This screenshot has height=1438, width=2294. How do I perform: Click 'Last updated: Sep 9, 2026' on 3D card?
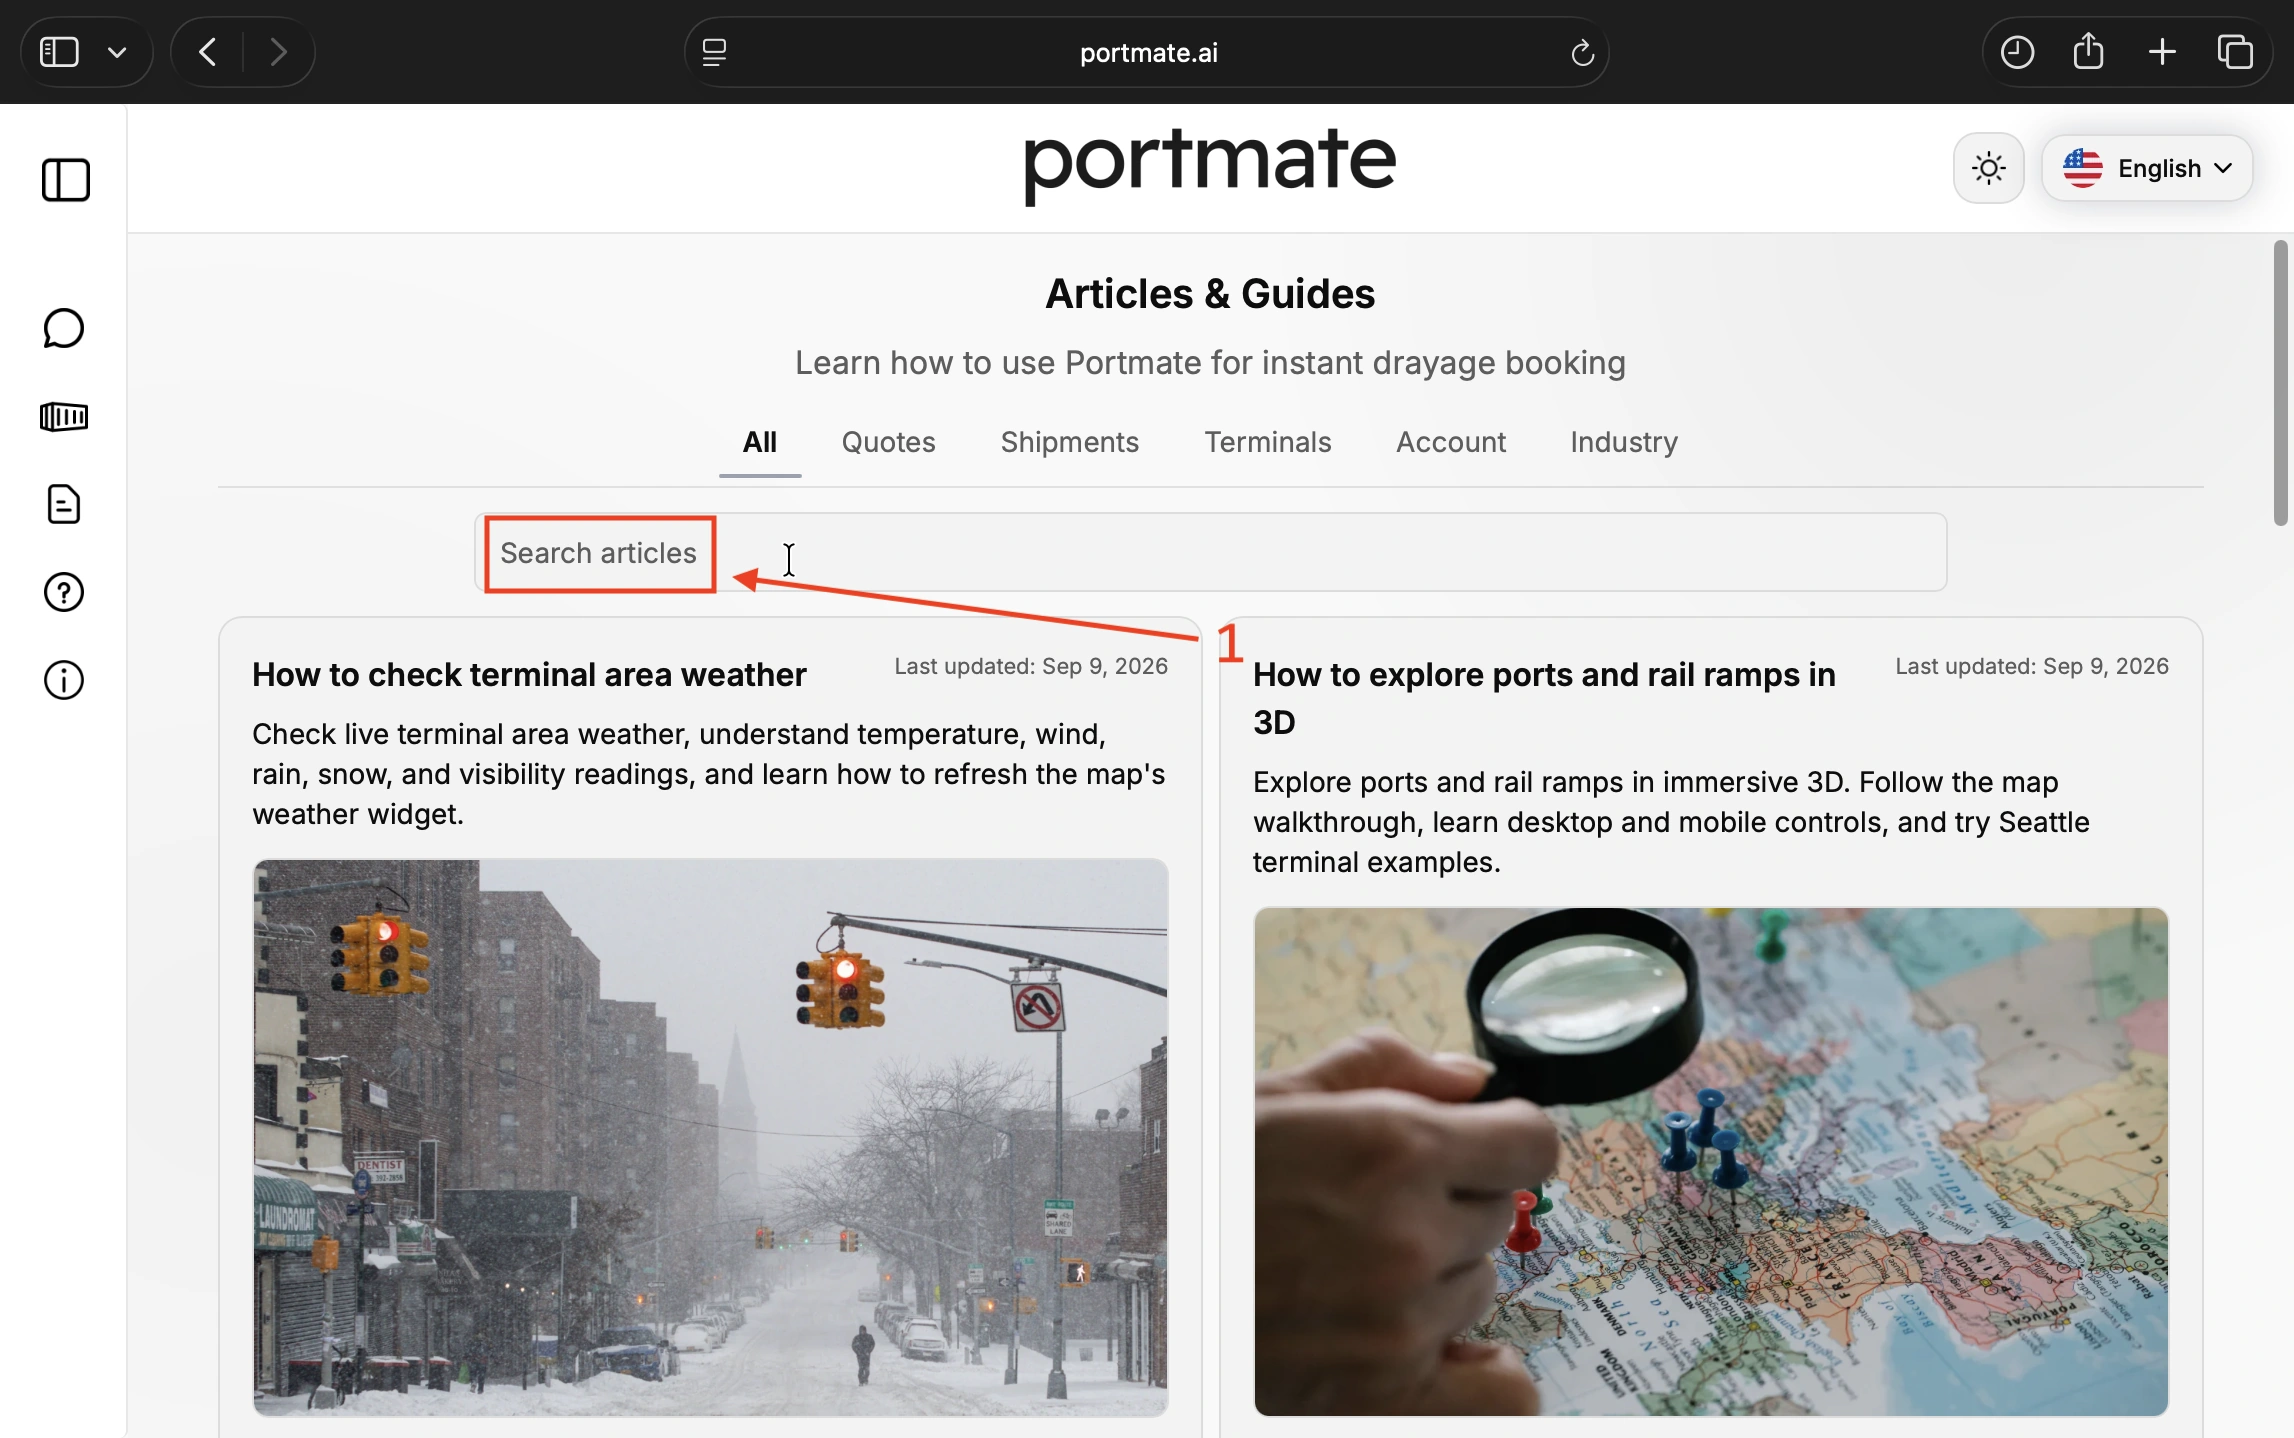tap(2032, 667)
